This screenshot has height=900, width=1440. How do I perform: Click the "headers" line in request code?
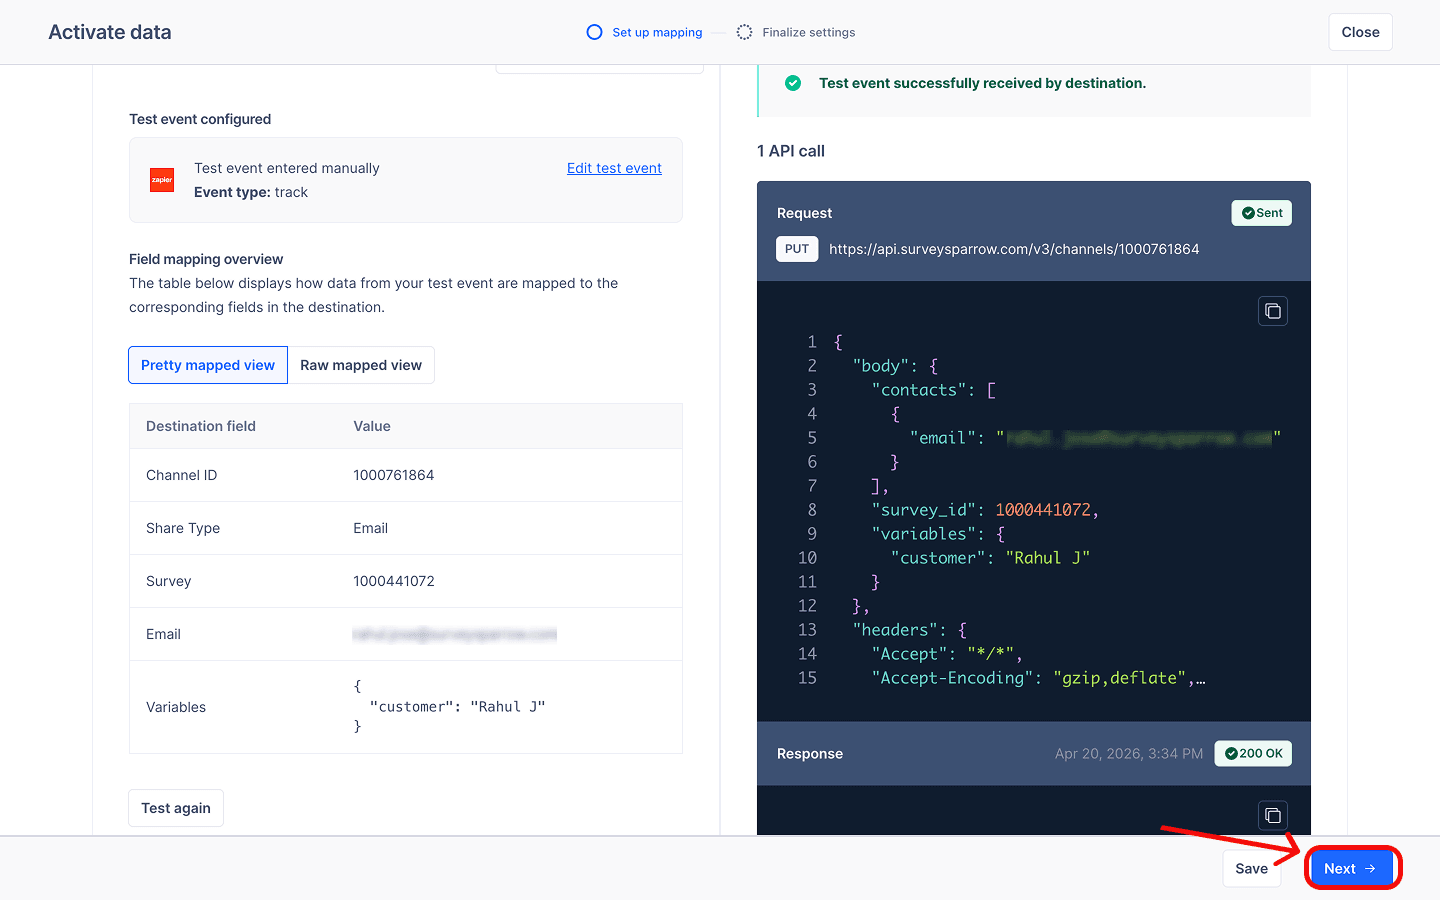click(x=910, y=630)
